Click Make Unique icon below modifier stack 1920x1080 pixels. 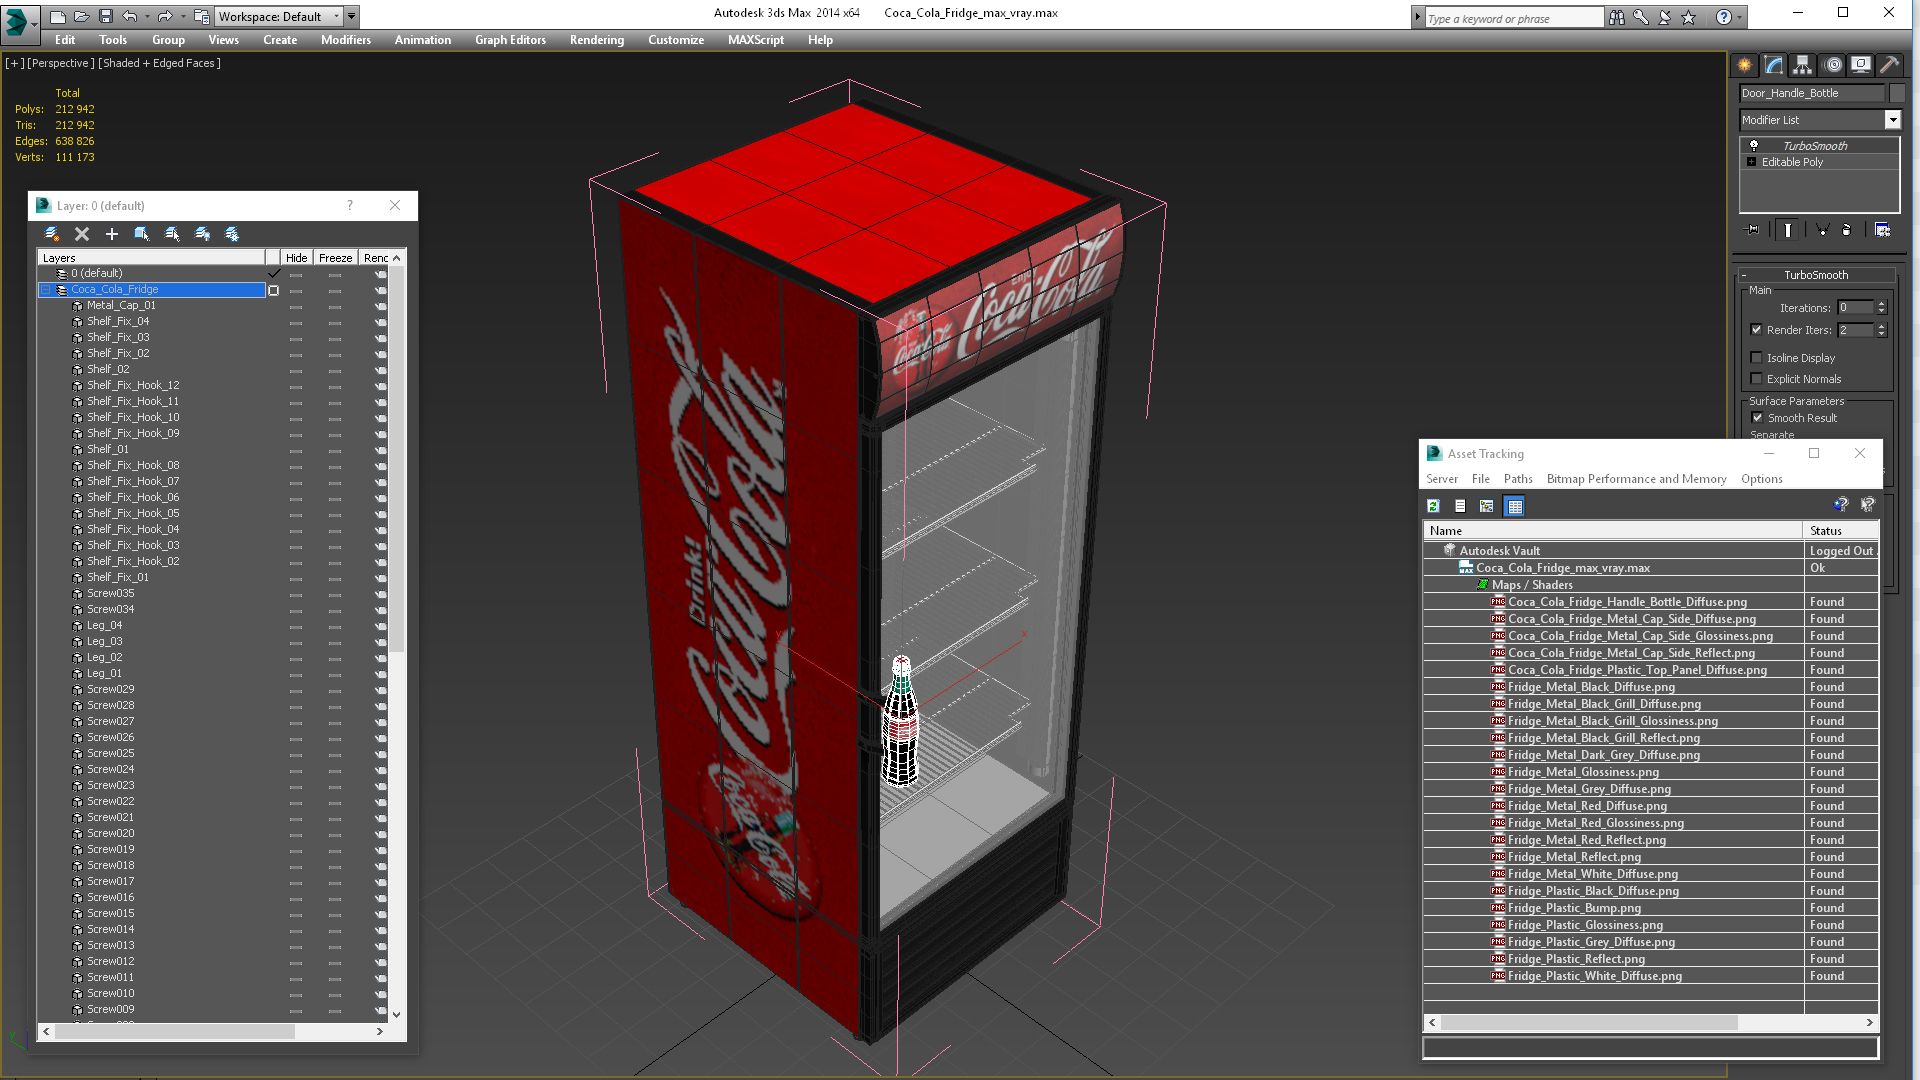[1822, 230]
